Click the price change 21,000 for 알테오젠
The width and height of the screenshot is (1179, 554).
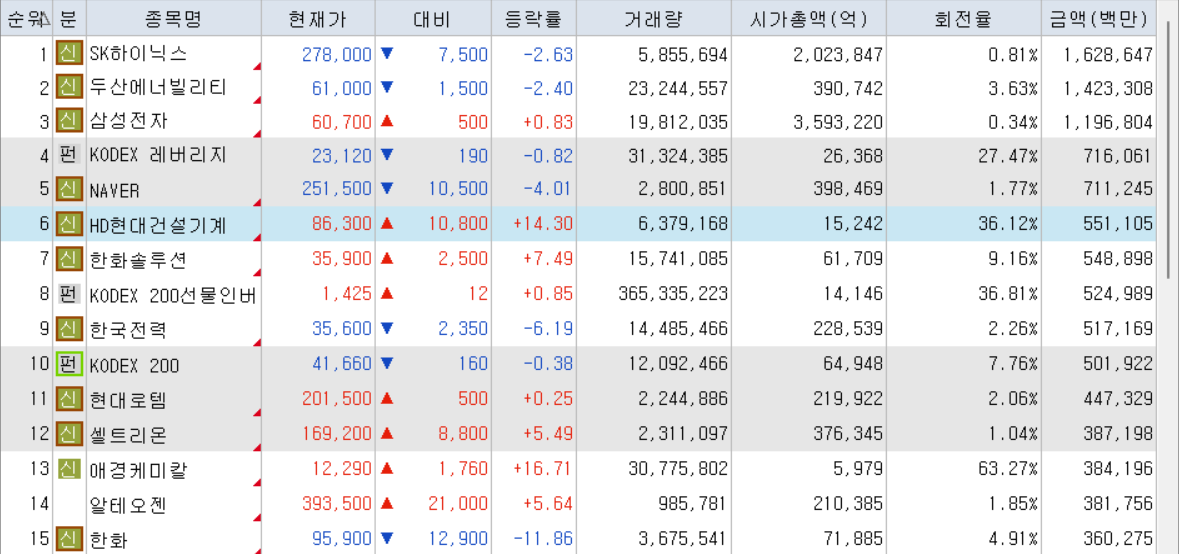[x=458, y=504]
